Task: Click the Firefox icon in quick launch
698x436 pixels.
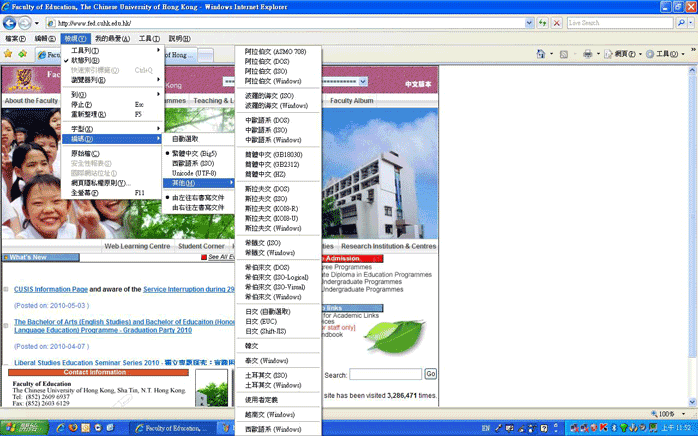Action: pos(73,428)
